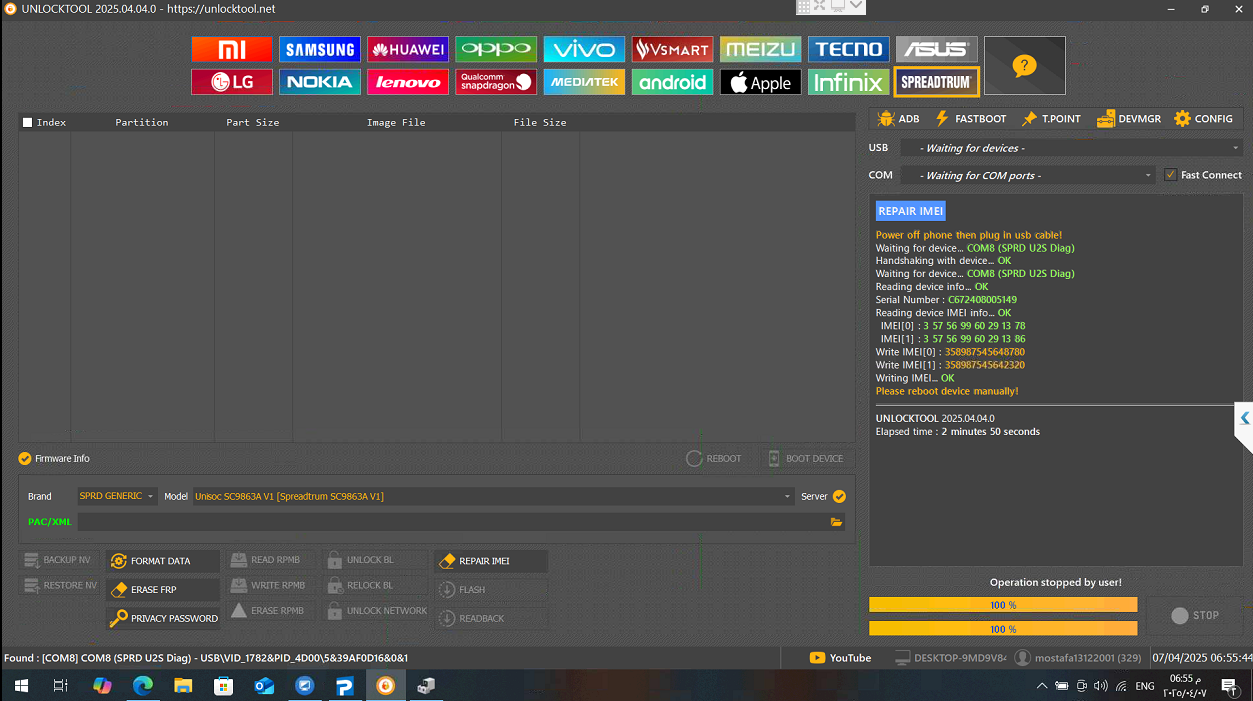
Task: Select the Spreadtrum brand logo
Action: [x=937, y=82]
